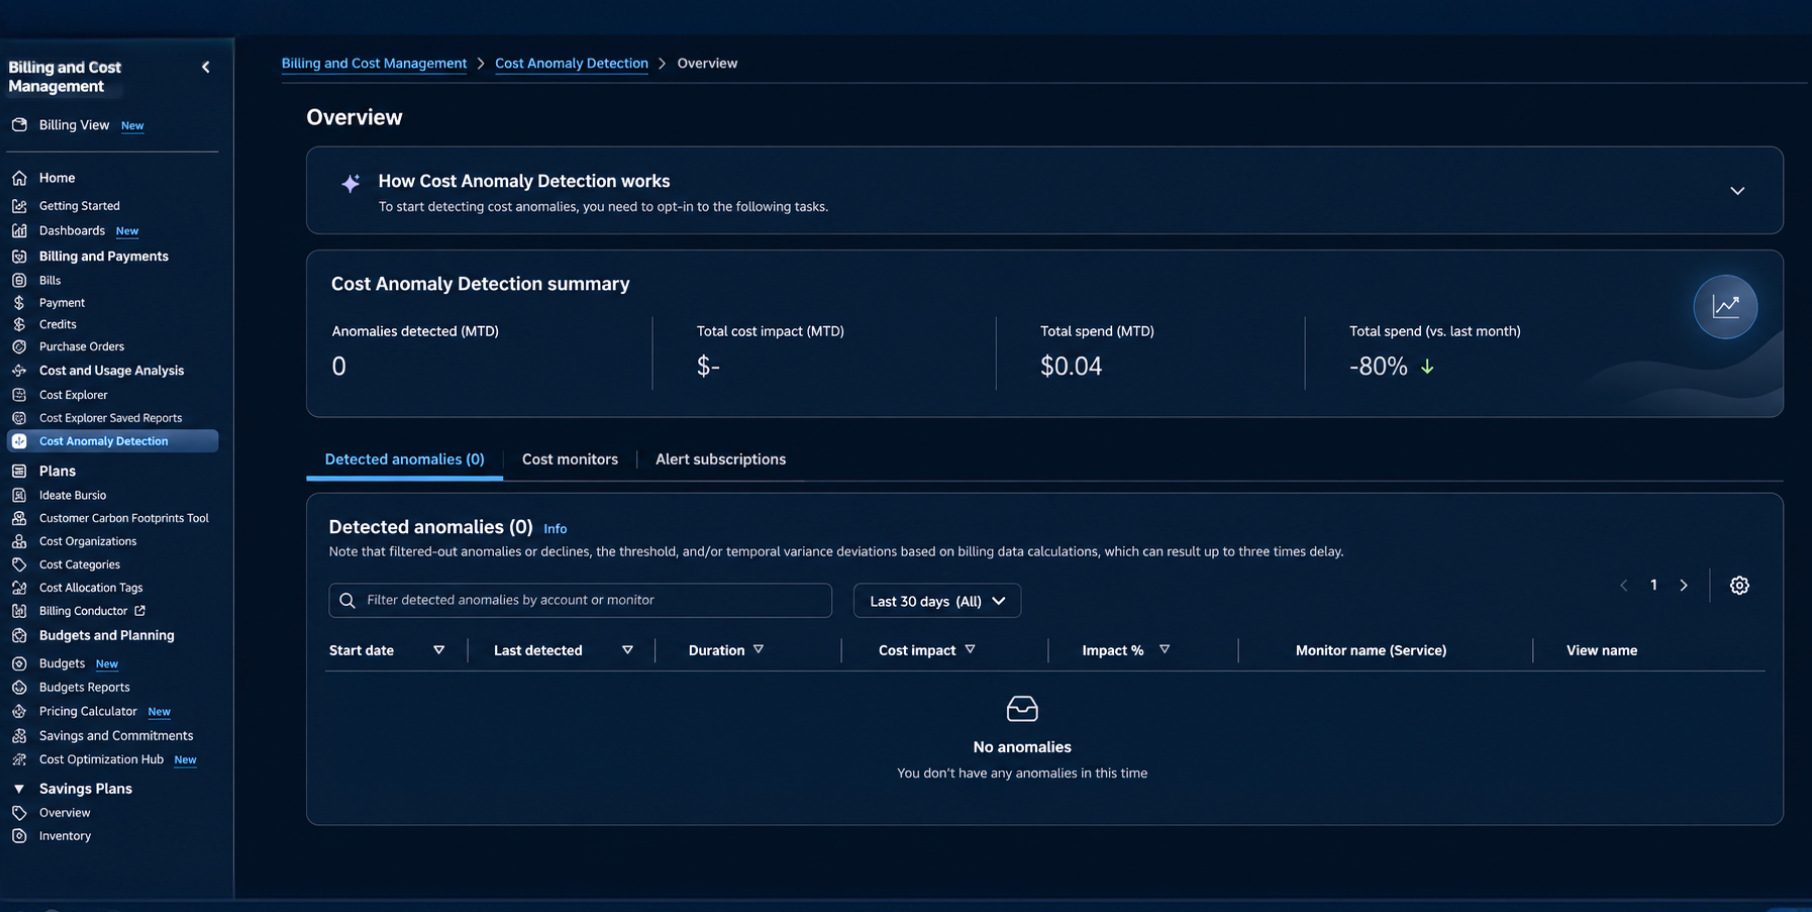
Task: Open Savings Plans Overview link
Action: 65,813
